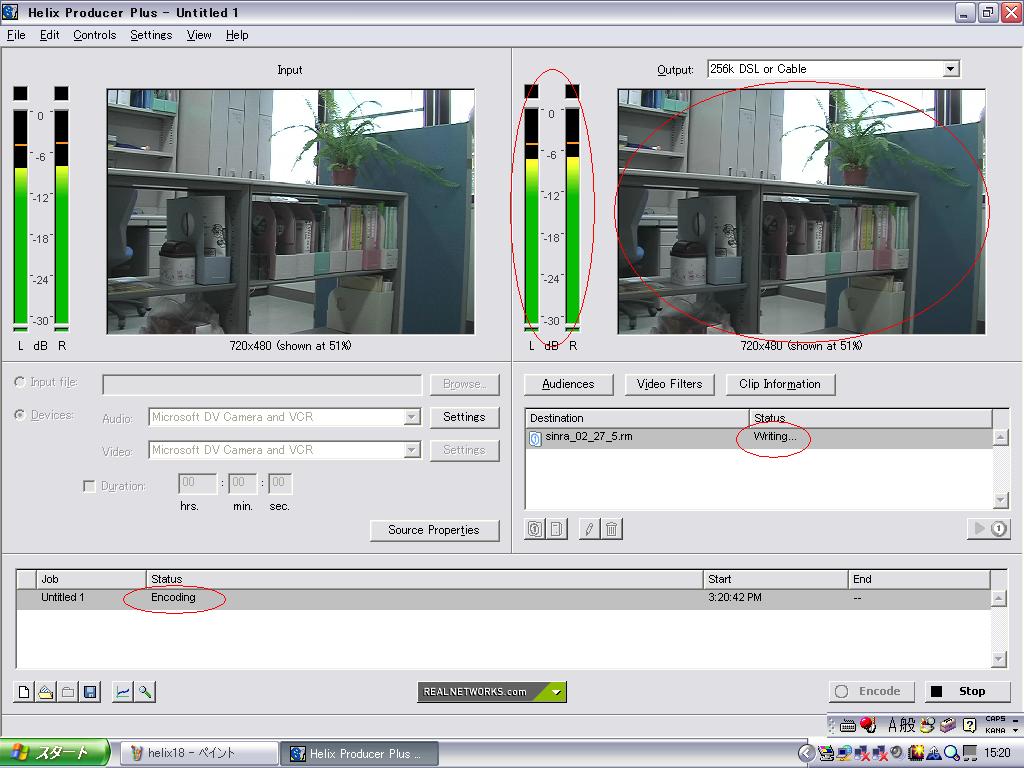Open the Audio device dropdown
Image resolution: width=1024 pixels, height=768 pixels.
pyautogui.click(x=412, y=417)
